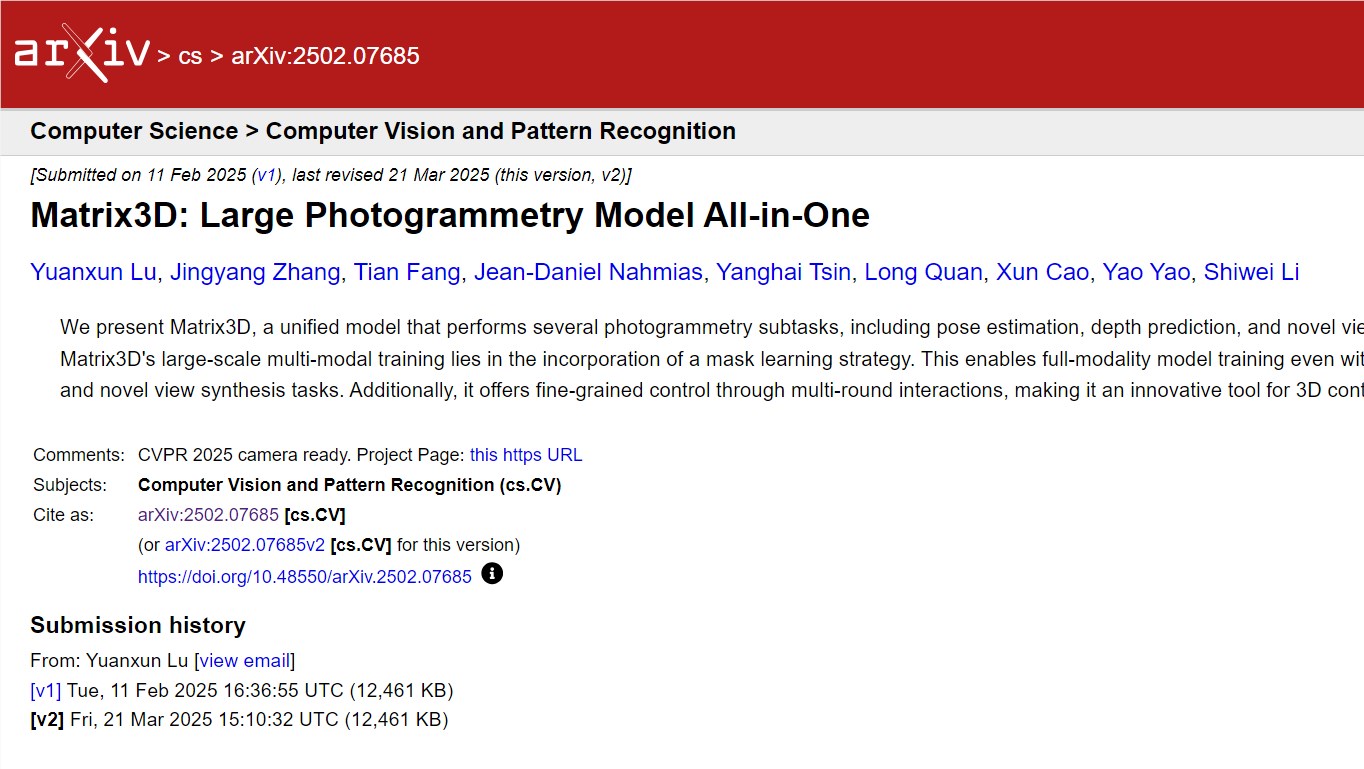Open author Yao Yao's page
This screenshot has height=769, width=1364.
point(1146,272)
